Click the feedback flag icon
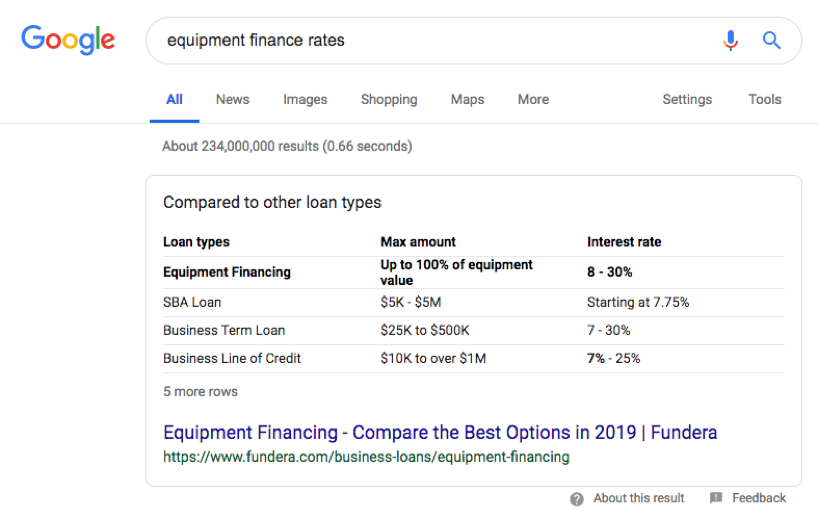 716,498
